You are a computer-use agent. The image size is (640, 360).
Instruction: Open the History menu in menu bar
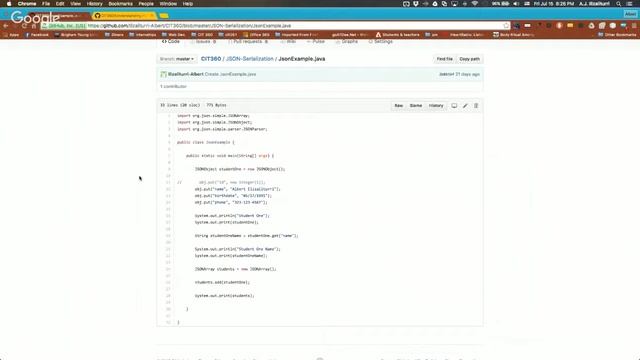click(x=95, y=4)
